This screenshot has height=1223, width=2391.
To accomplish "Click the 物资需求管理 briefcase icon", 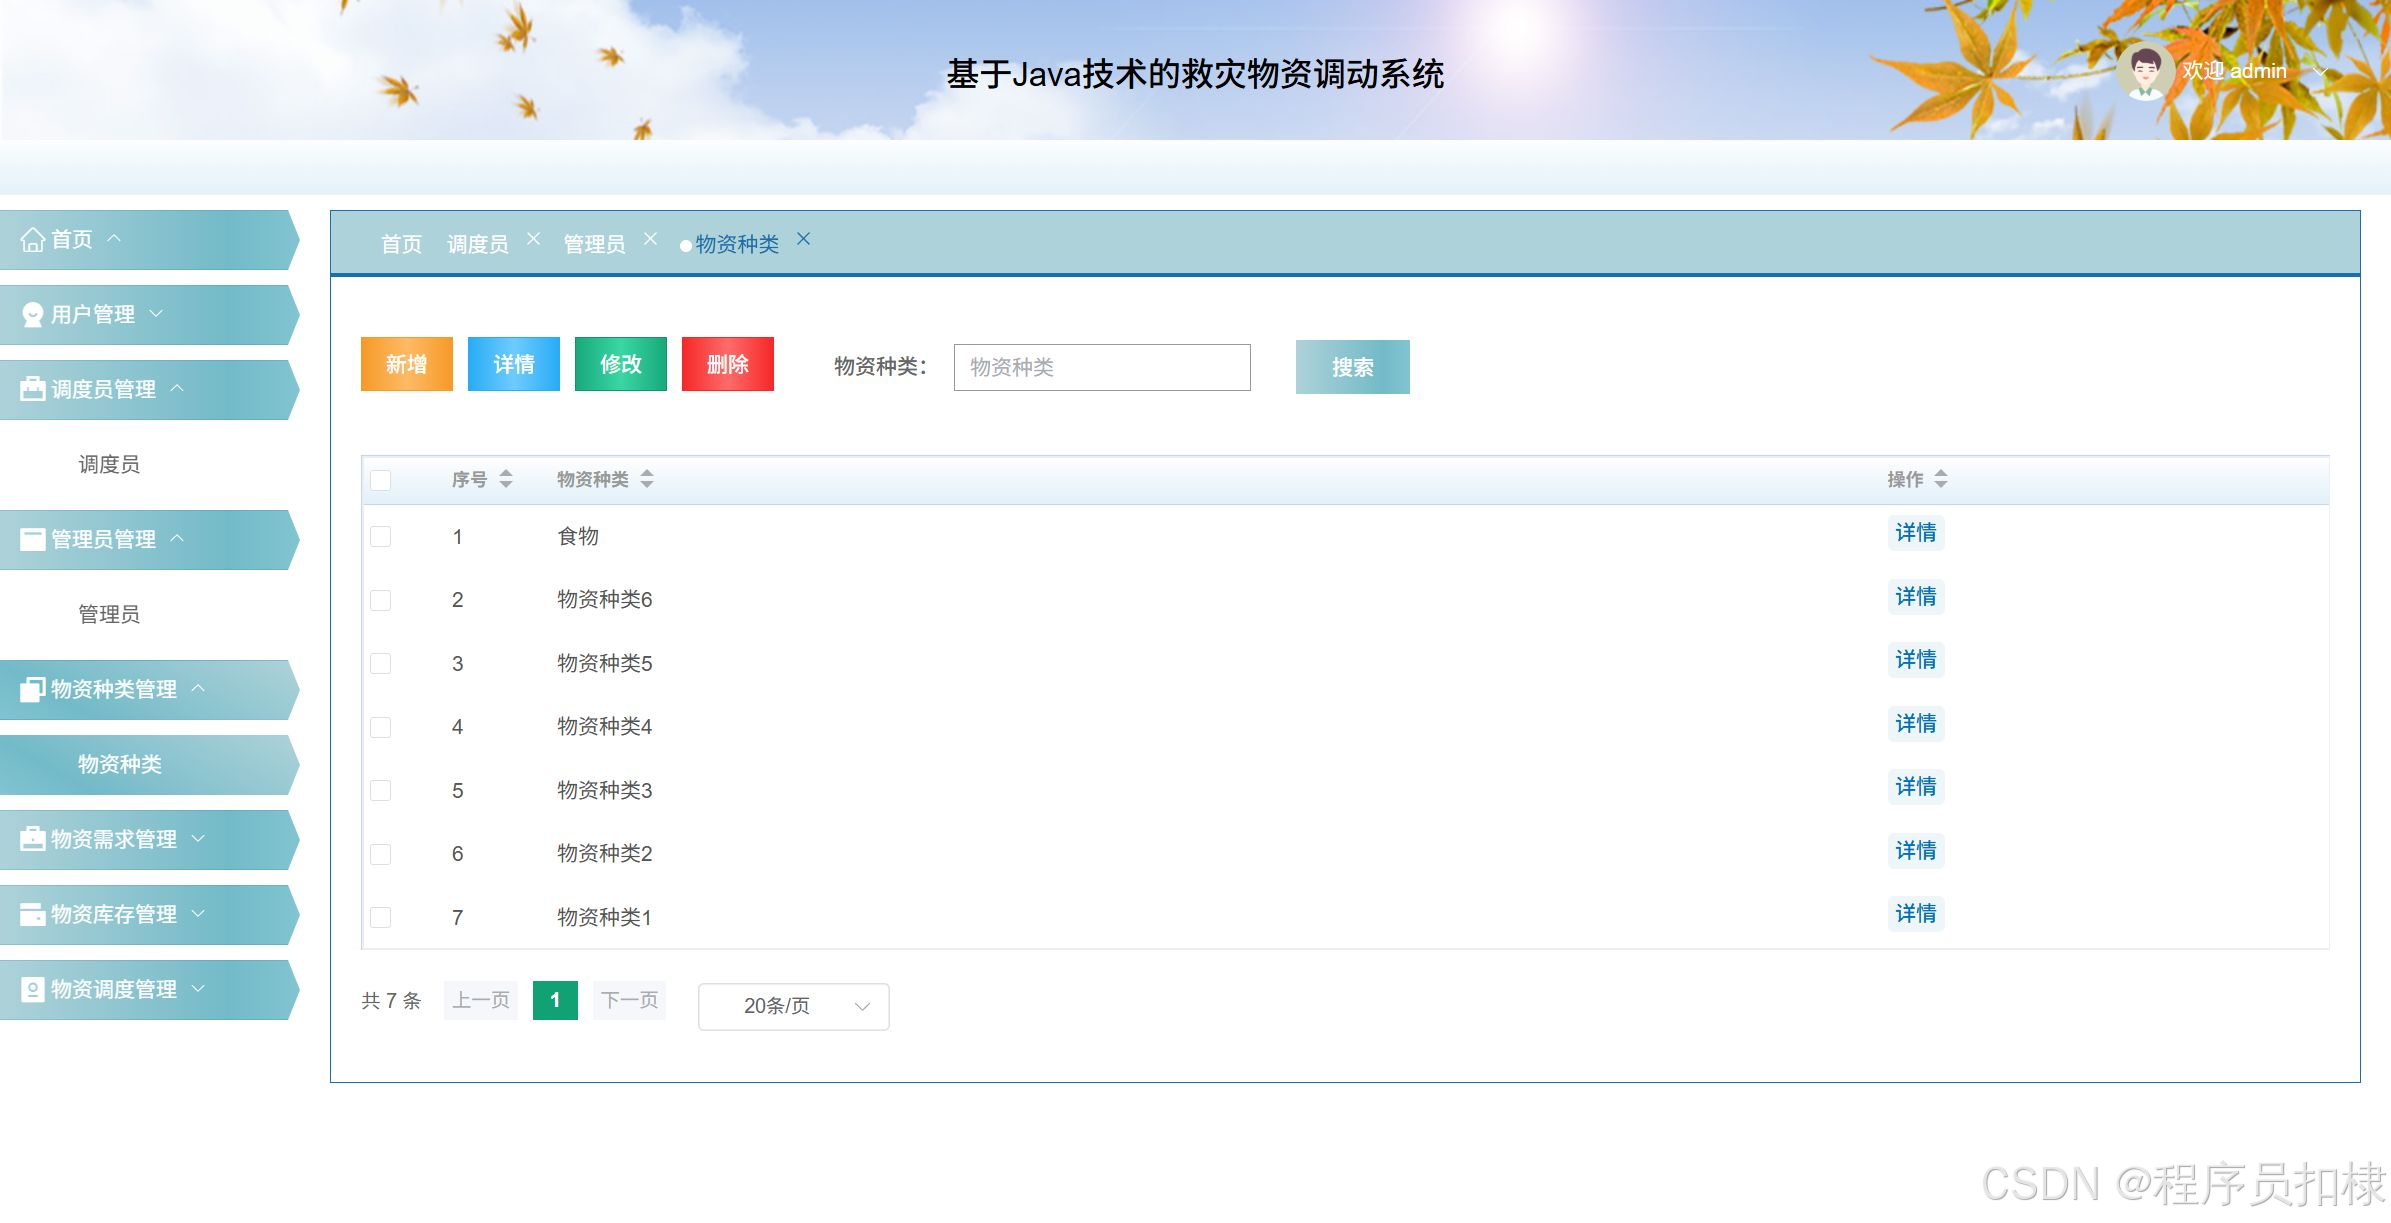I will point(32,839).
